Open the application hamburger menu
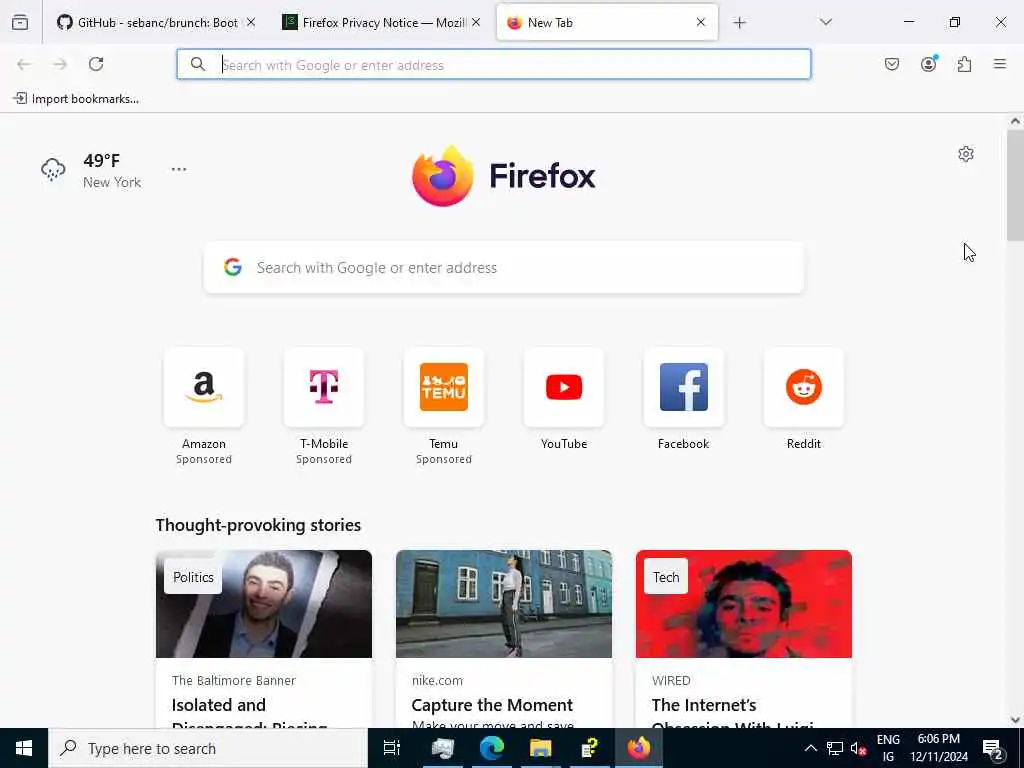1024x768 pixels. point(1000,64)
